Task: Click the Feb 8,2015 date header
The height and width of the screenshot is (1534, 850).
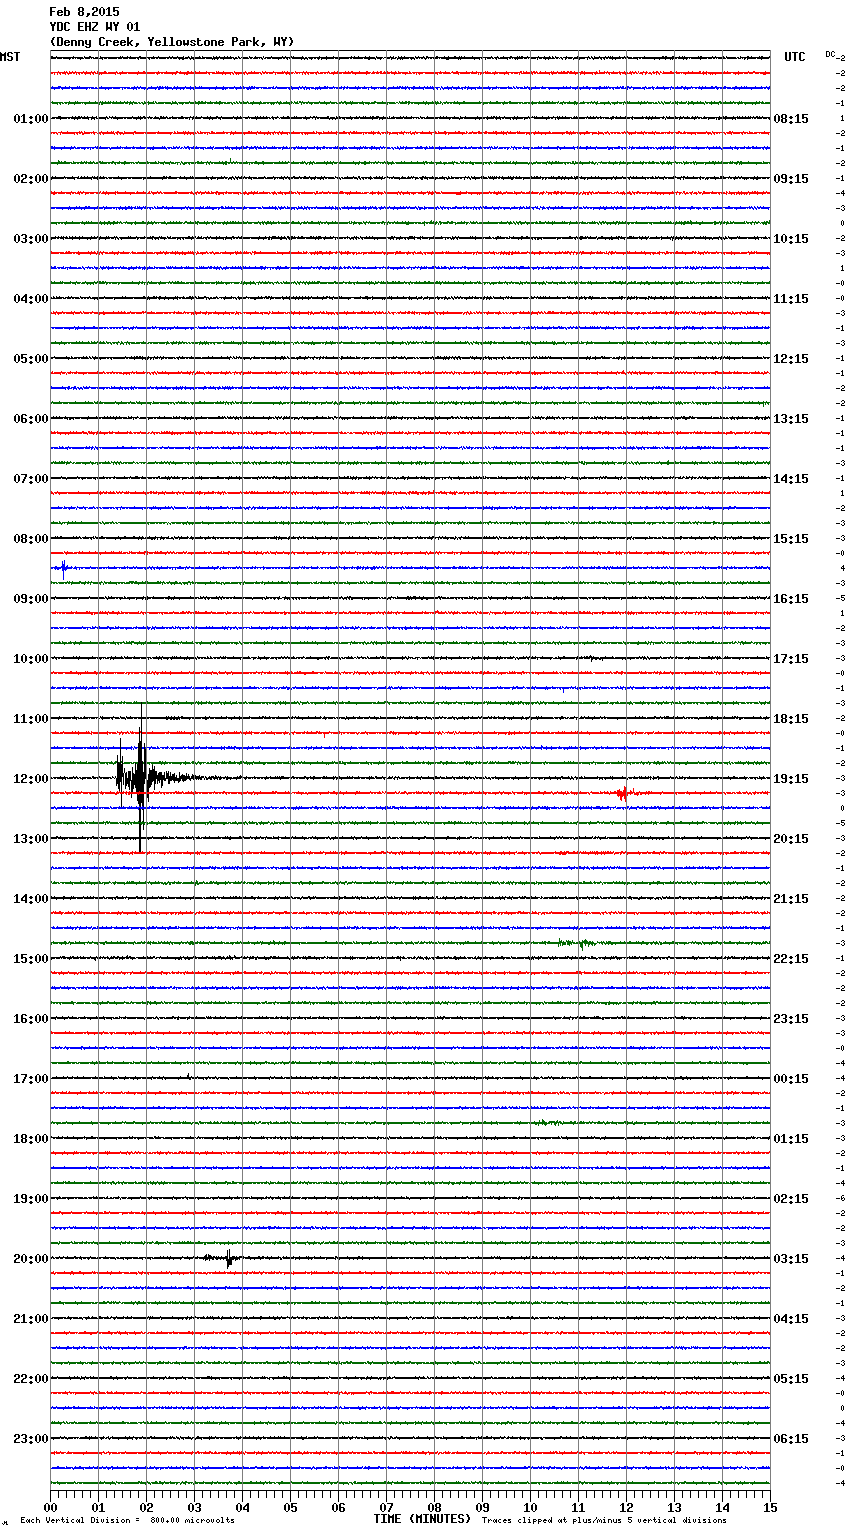Action: 84,12
